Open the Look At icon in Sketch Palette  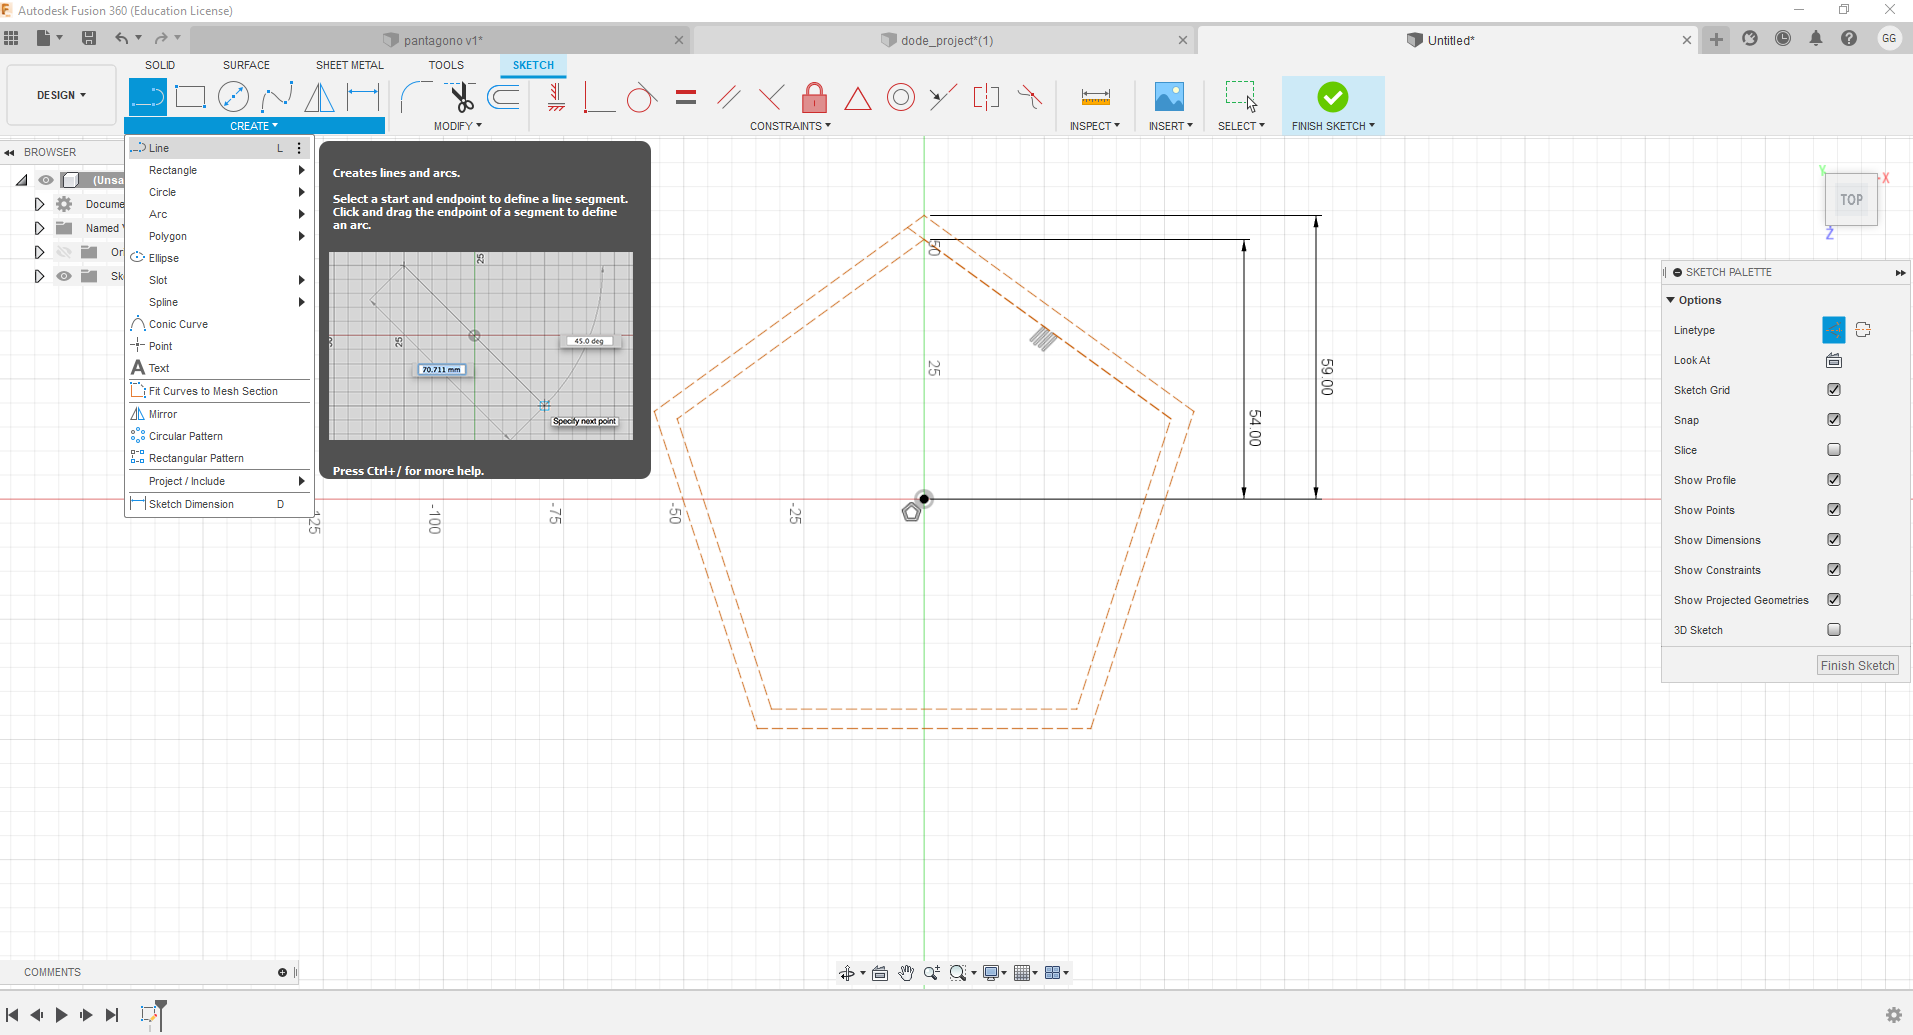(x=1834, y=360)
